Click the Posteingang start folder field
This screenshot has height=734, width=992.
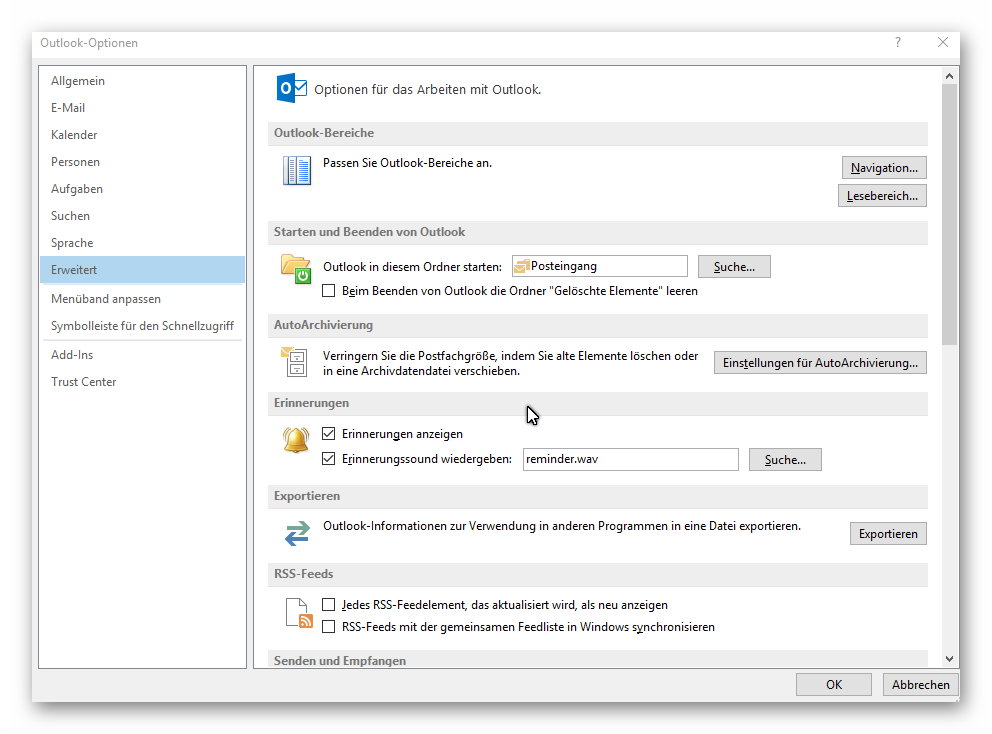(x=600, y=266)
